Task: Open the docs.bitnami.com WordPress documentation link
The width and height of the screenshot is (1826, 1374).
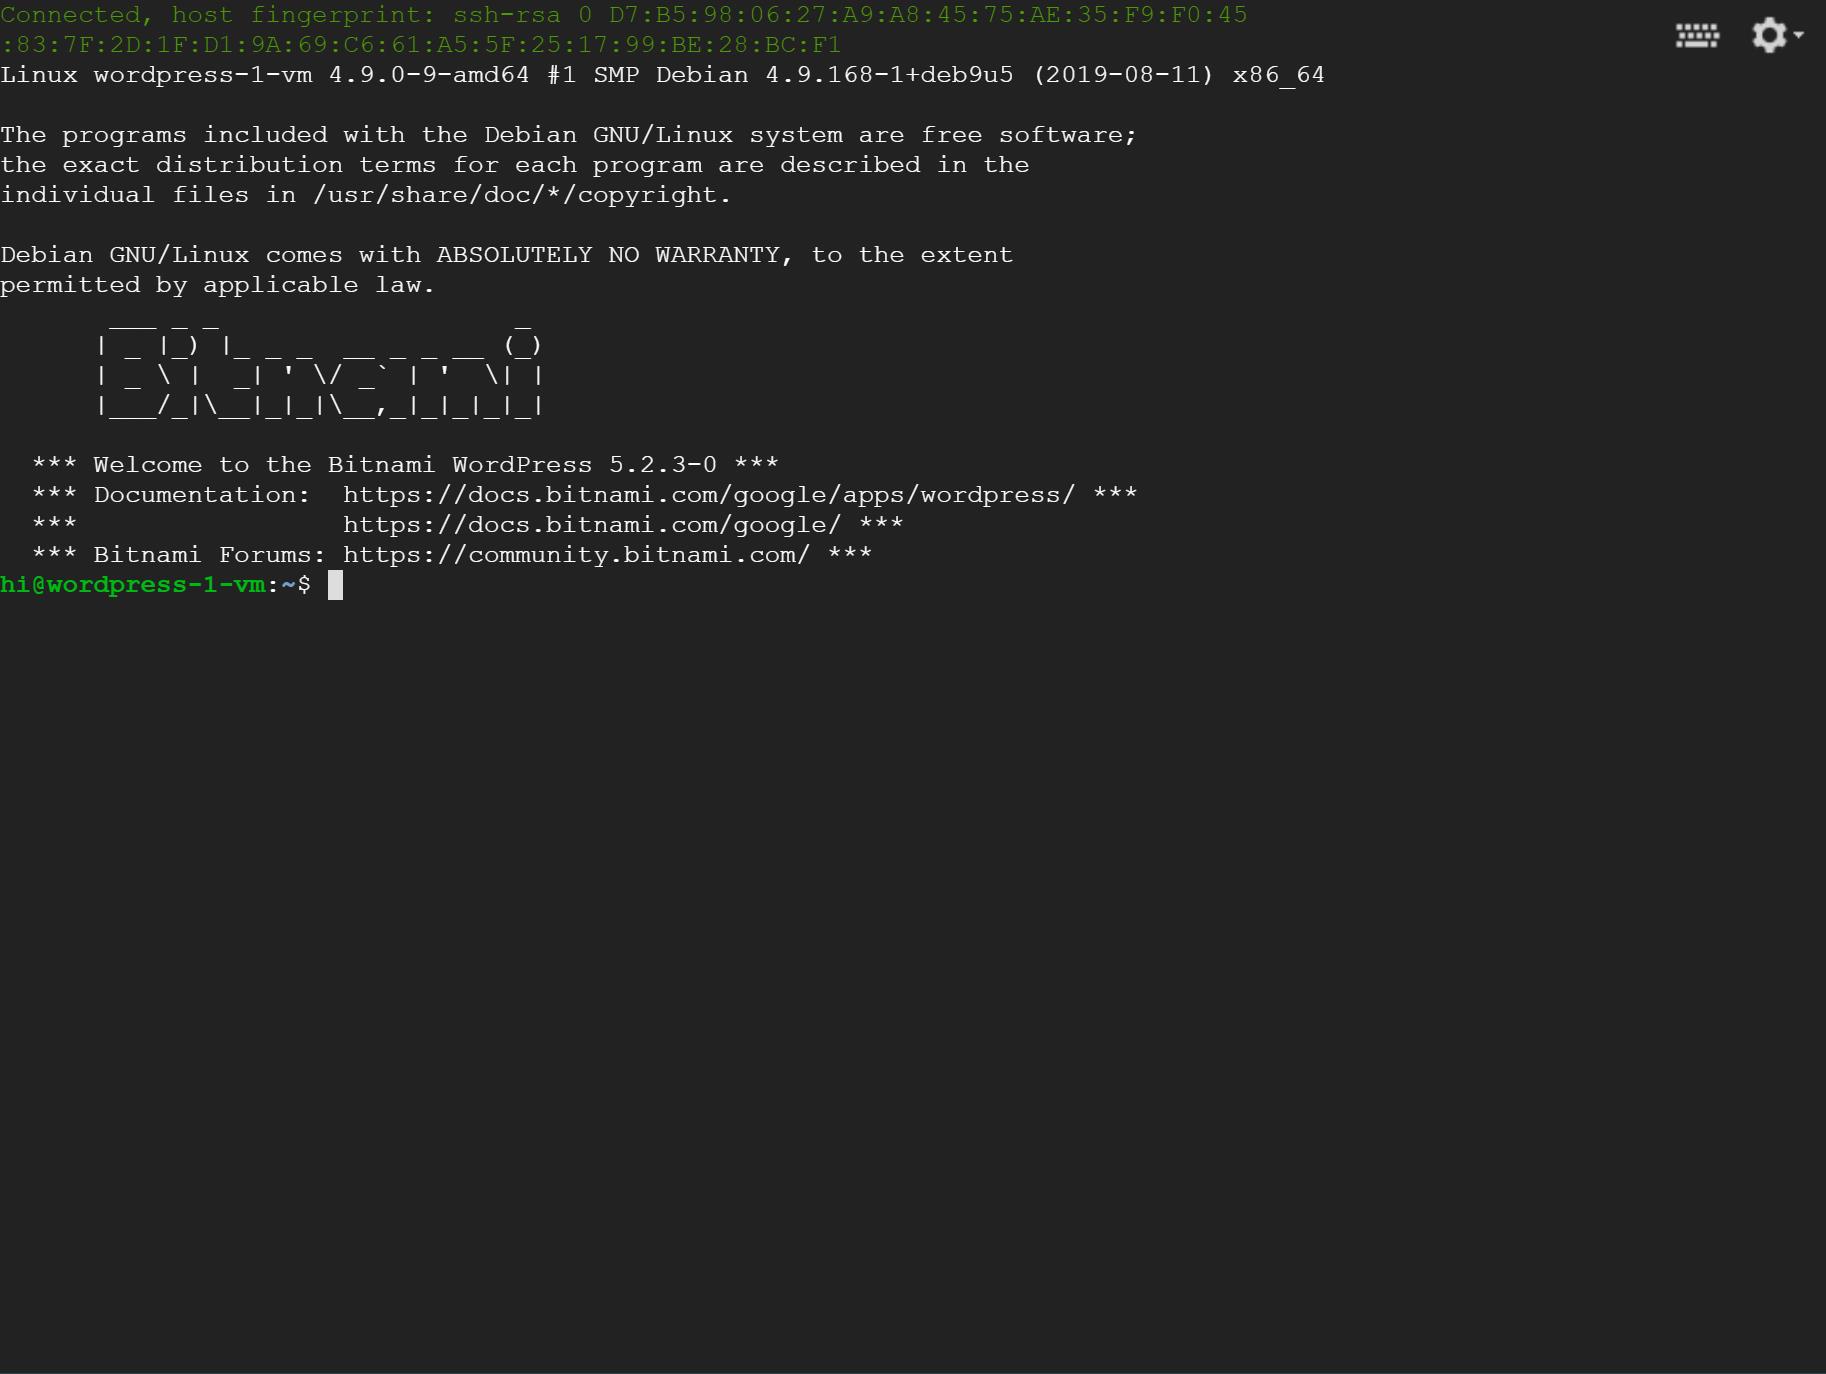Action: pos(708,495)
